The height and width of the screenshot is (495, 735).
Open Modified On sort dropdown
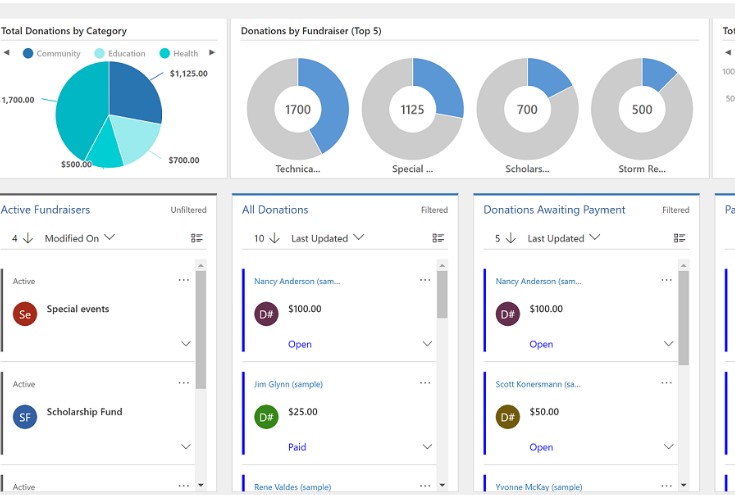point(80,238)
